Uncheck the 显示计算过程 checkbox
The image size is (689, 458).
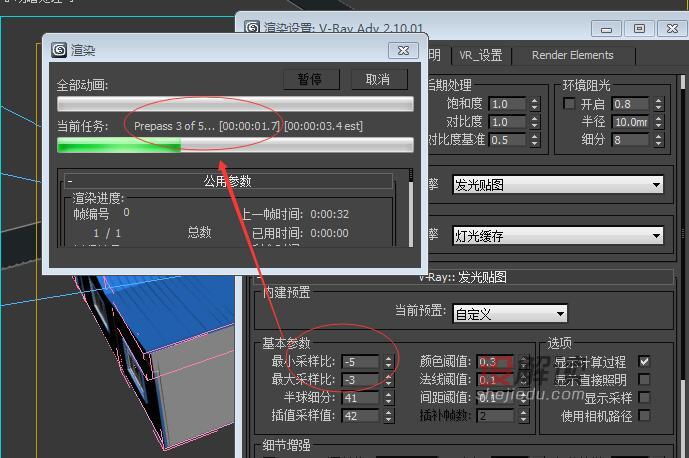point(644,362)
